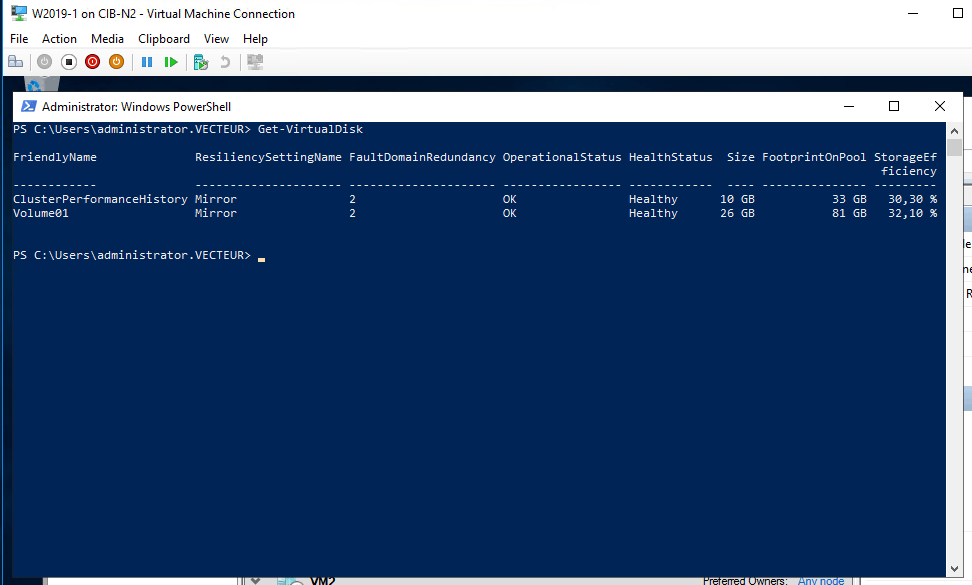Screen dimensions: 972x585
Task: Open the Clipboard menu
Action: (x=164, y=39)
